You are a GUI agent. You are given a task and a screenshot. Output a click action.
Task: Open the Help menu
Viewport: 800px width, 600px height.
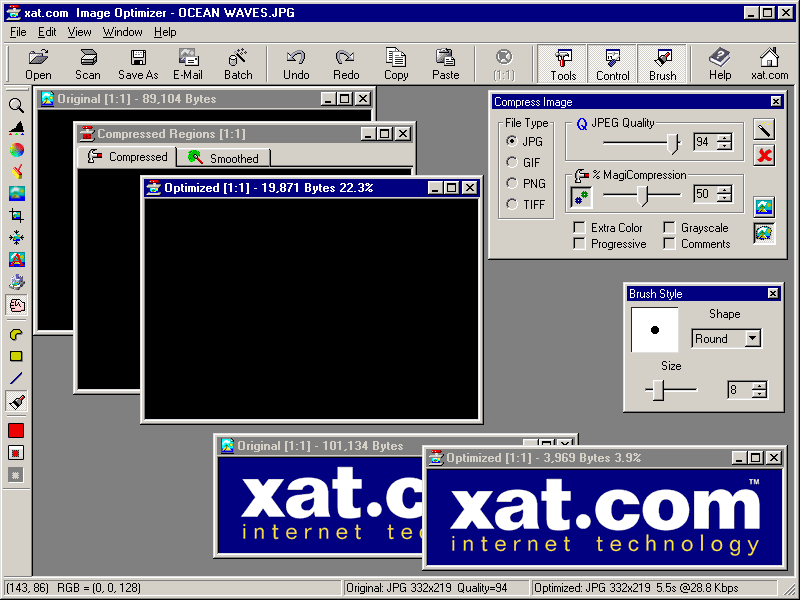coord(165,32)
